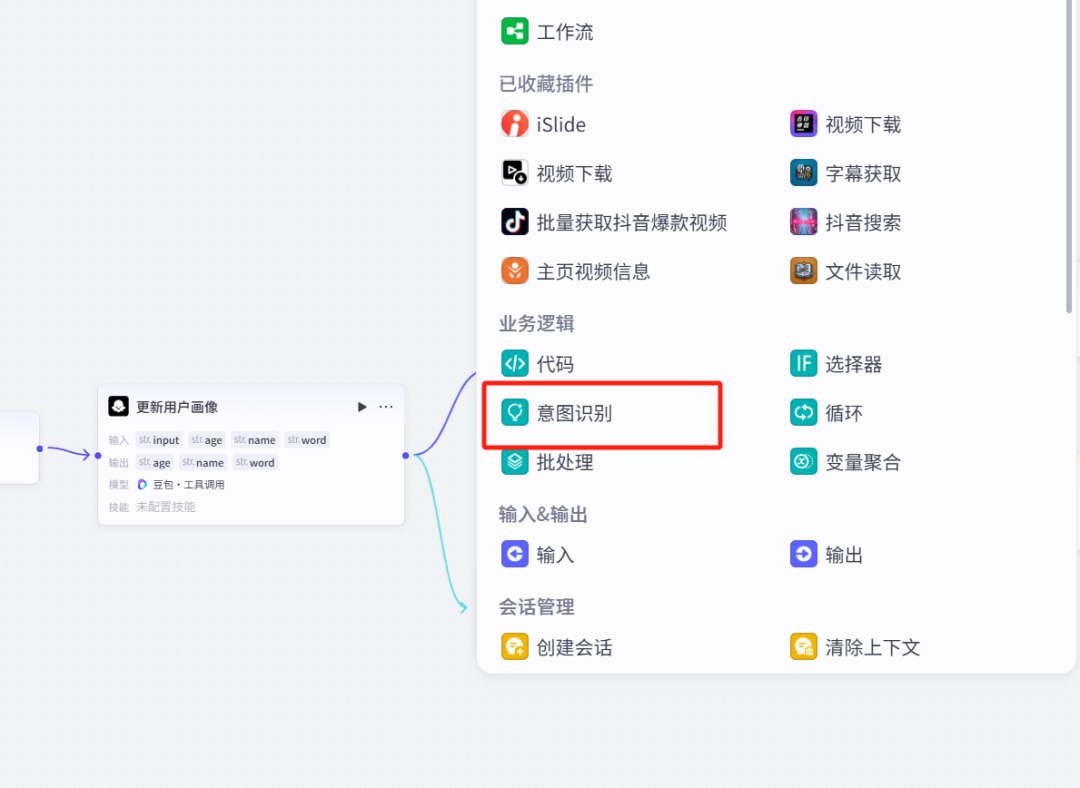Click 未配置技能 to configure skills

(x=165, y=506)
